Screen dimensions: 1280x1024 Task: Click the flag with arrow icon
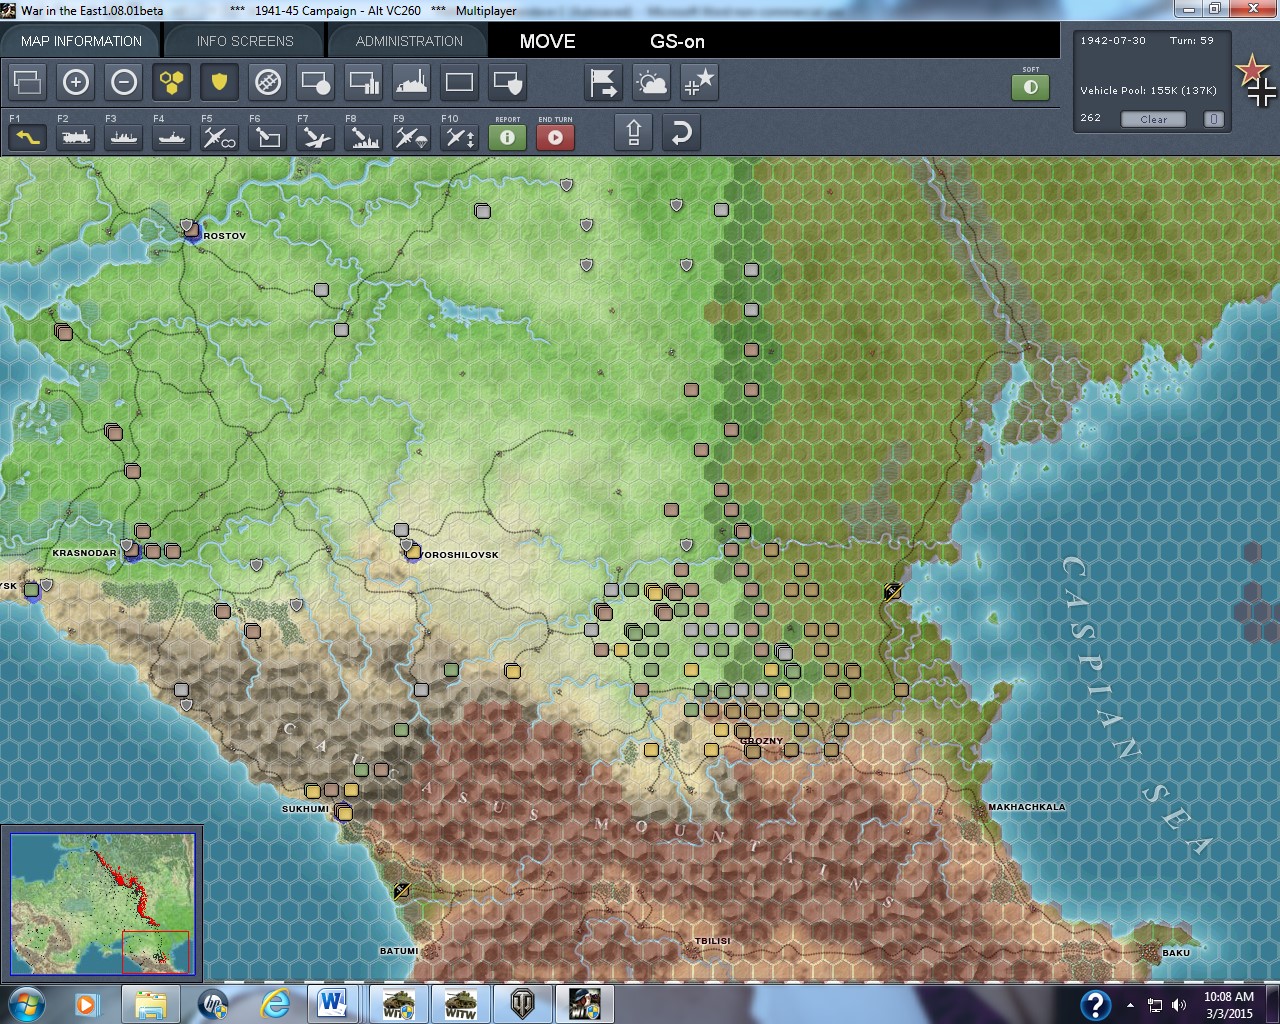click(604, 82)
